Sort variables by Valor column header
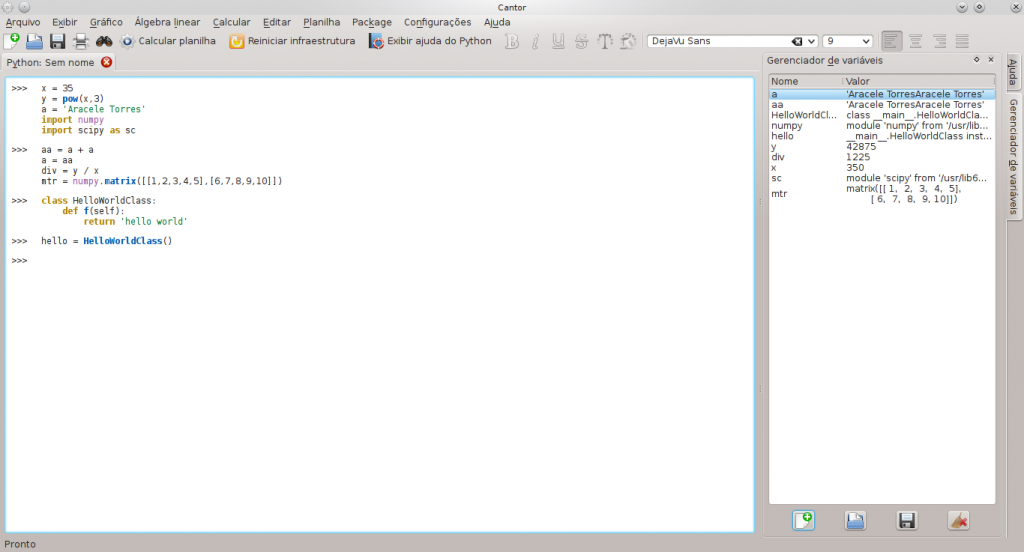Image resolution: width=1024 pixels, height=552 pixels. point(918,81)
